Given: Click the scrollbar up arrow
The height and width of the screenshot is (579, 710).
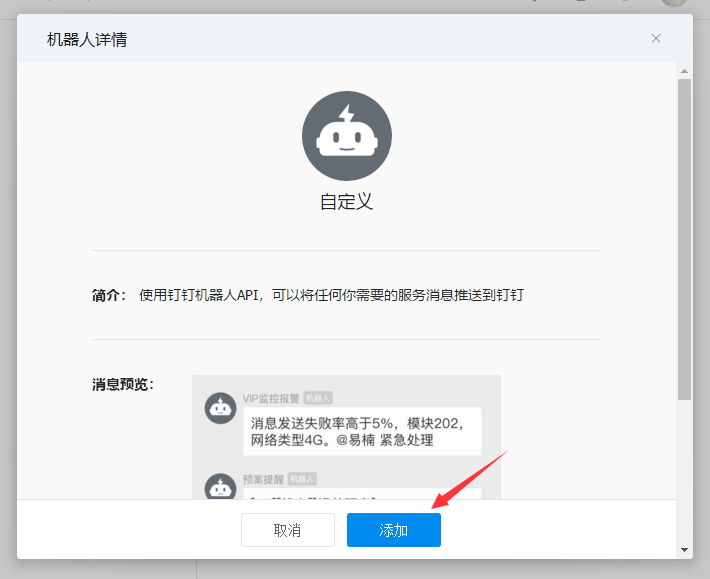Looking at the screenshot, I should coord(684,71).
